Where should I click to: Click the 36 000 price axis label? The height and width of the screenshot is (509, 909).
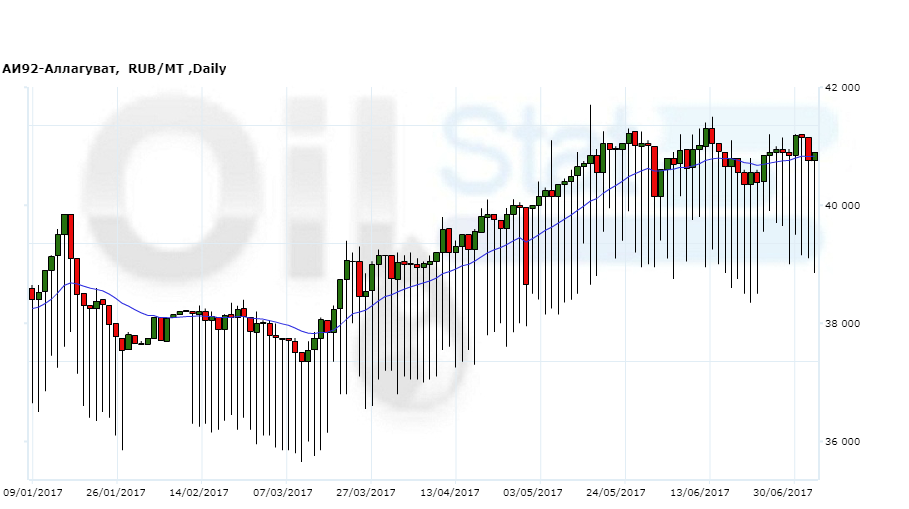click(840, 442)
